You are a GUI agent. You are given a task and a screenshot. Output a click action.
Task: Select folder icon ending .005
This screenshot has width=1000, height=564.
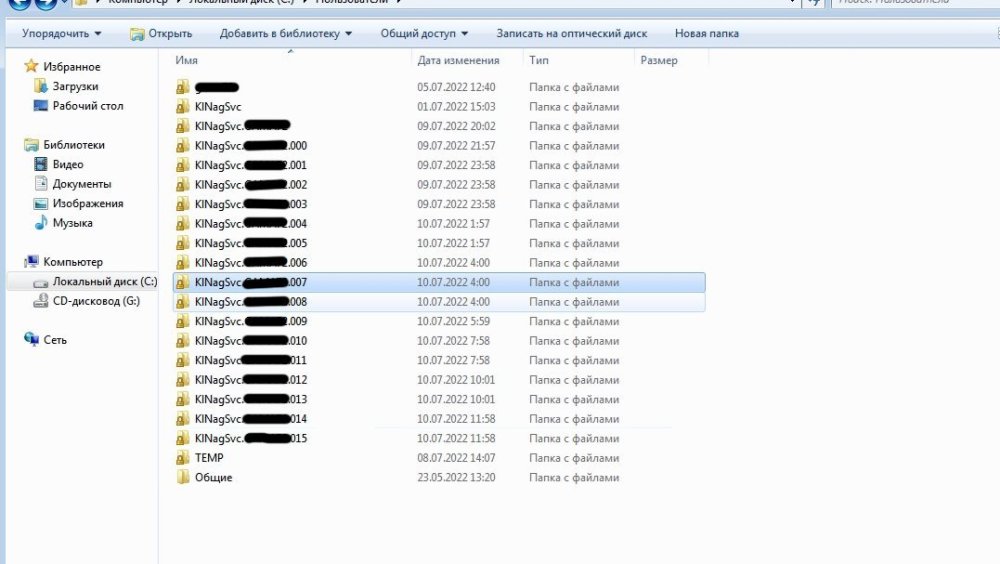point(183,243)
